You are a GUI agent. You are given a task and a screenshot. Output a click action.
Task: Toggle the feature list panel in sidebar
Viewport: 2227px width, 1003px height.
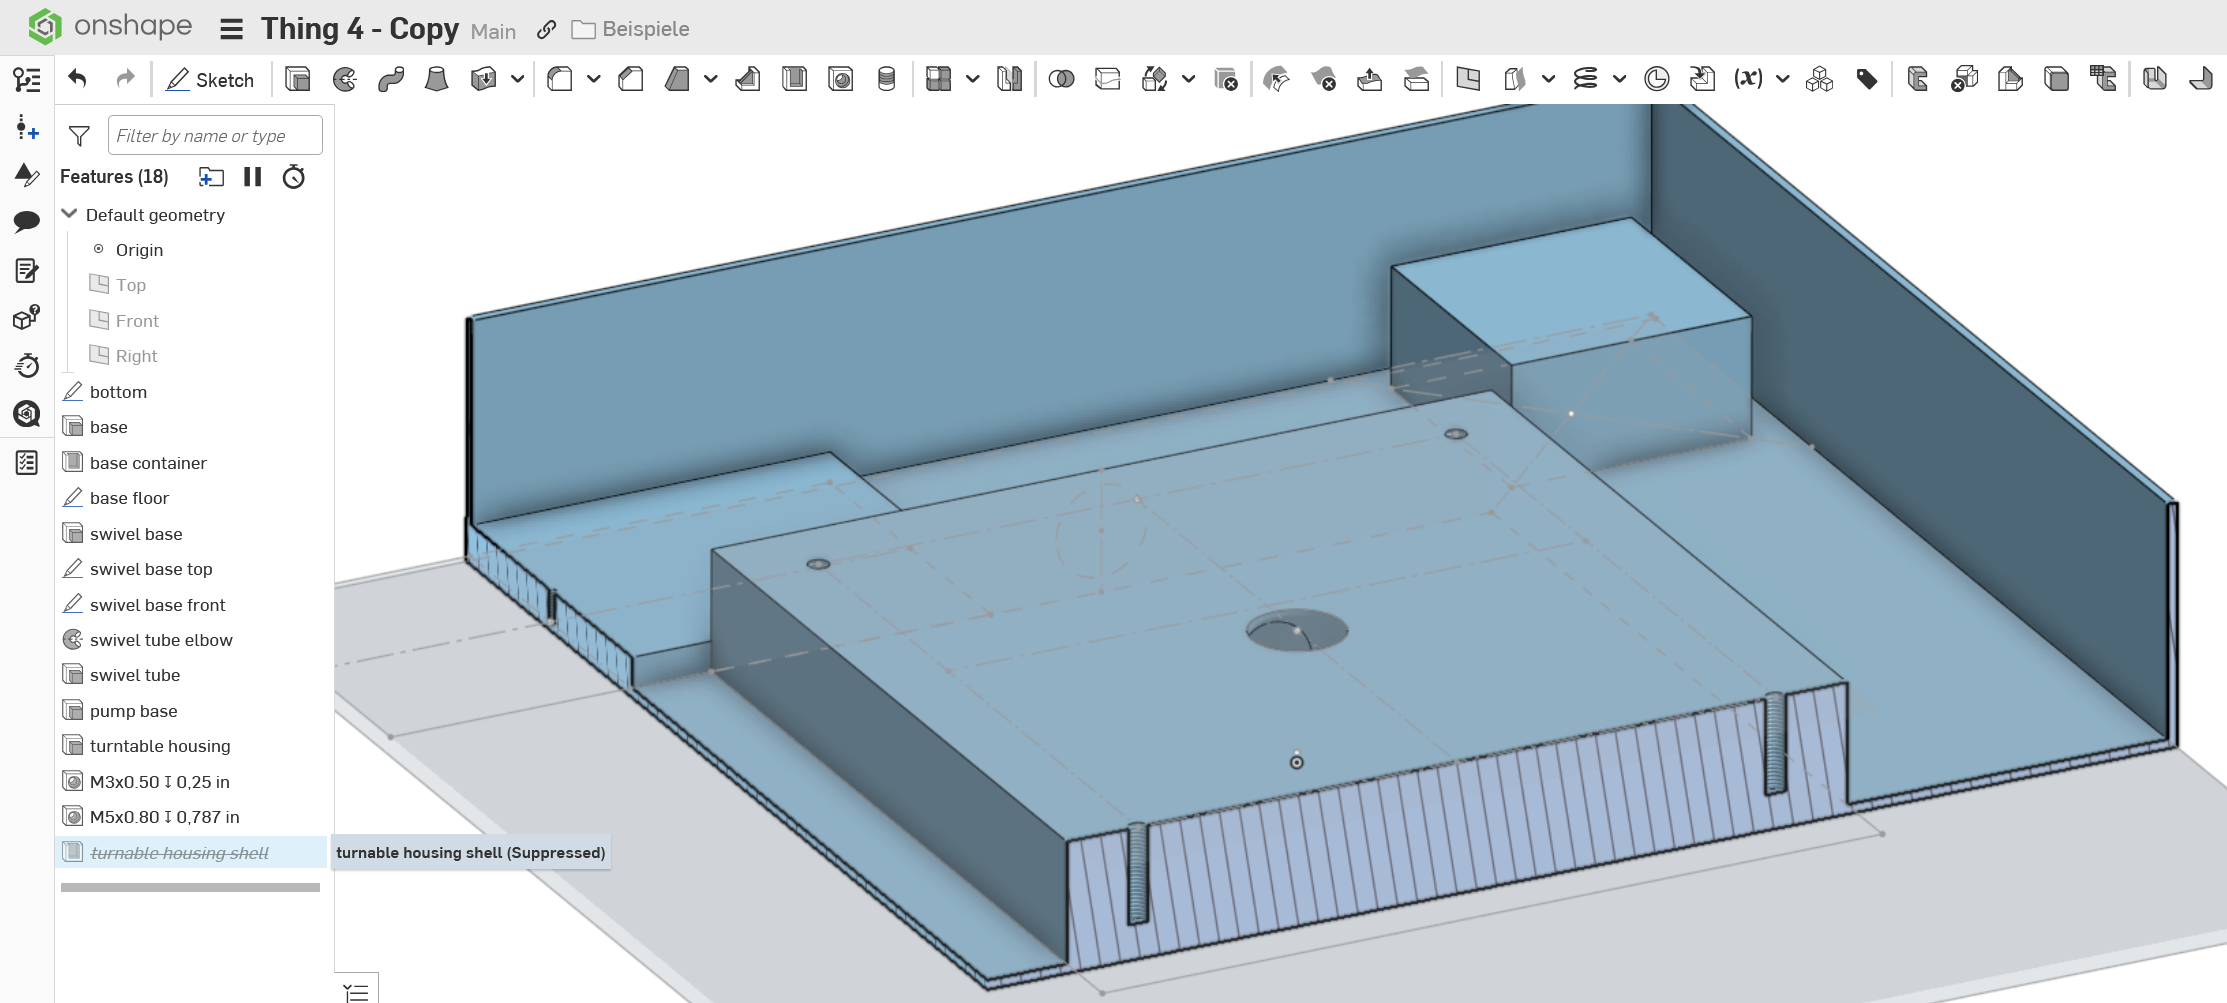coord(27,79)
